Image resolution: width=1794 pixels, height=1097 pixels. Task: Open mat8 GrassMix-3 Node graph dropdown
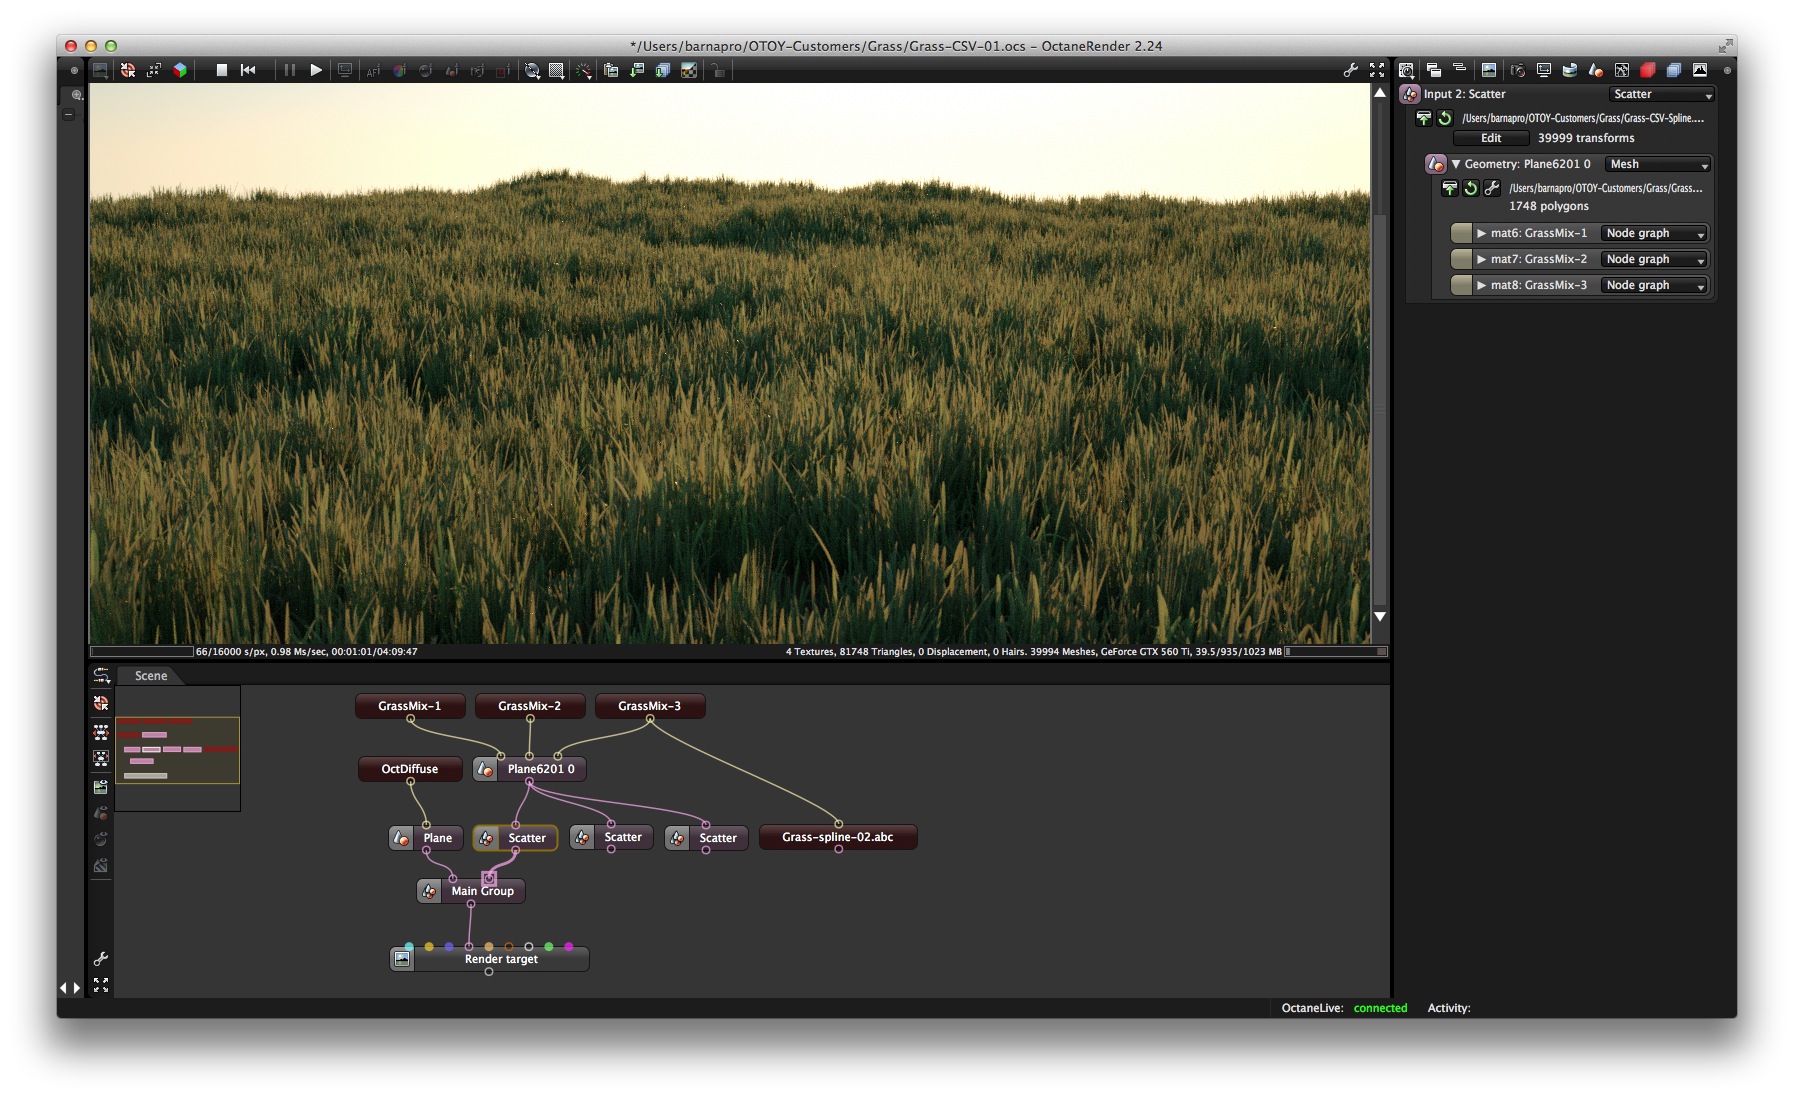pos(1654,285)
